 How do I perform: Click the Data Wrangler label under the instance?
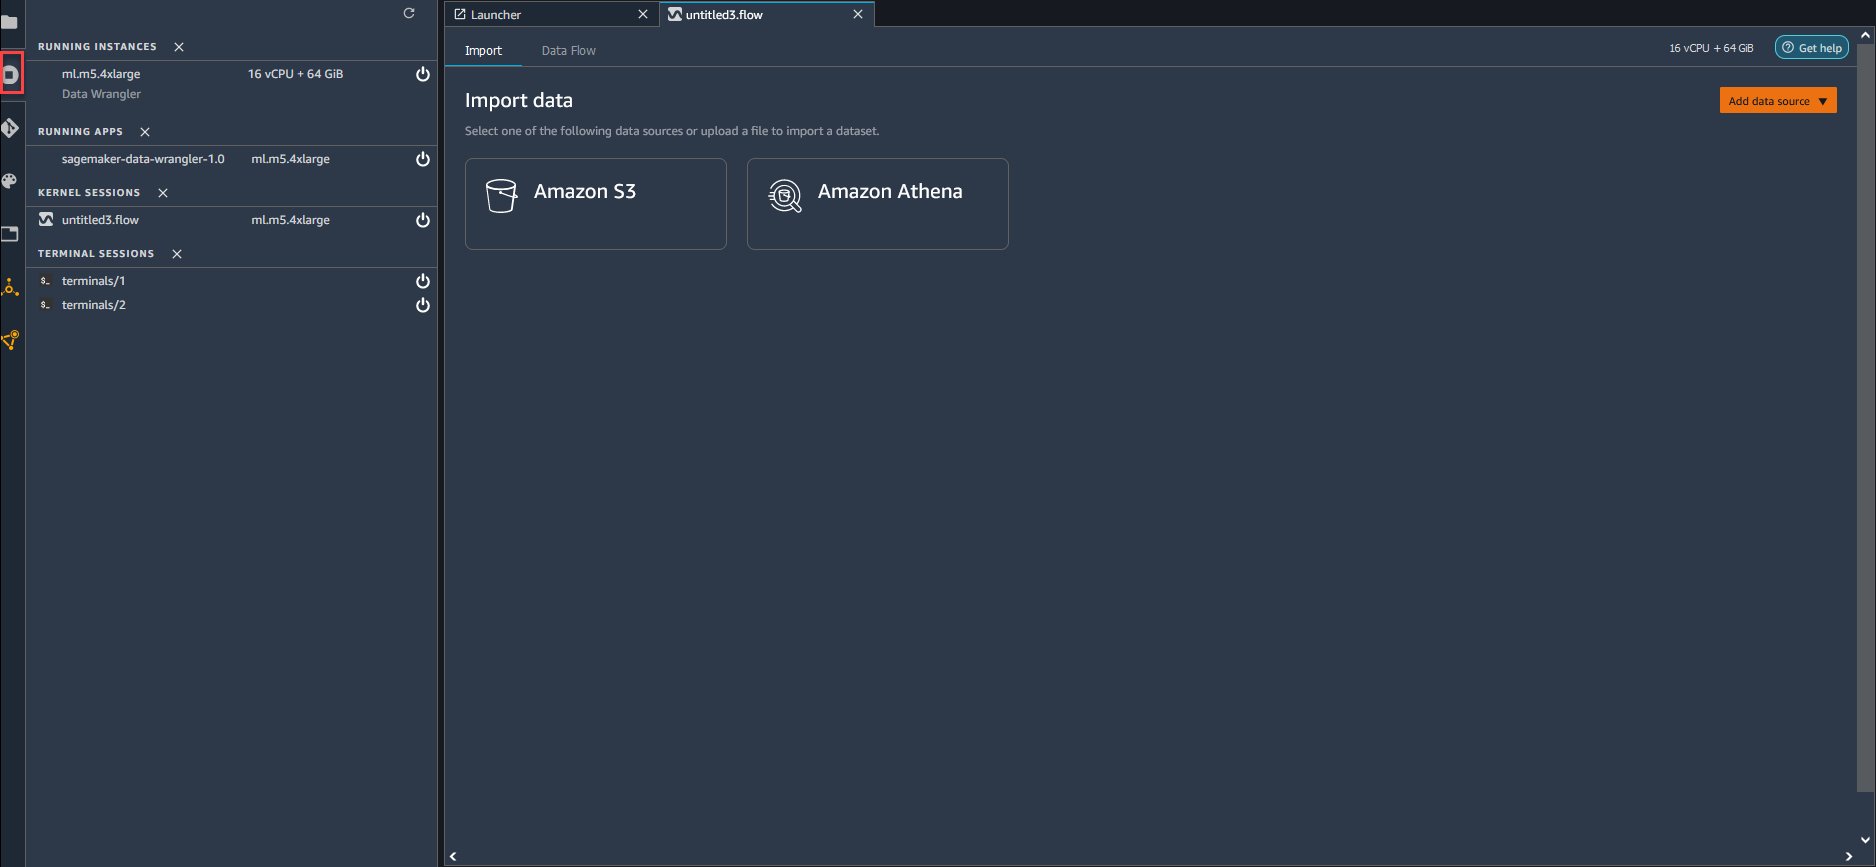[x=101, y=94]
